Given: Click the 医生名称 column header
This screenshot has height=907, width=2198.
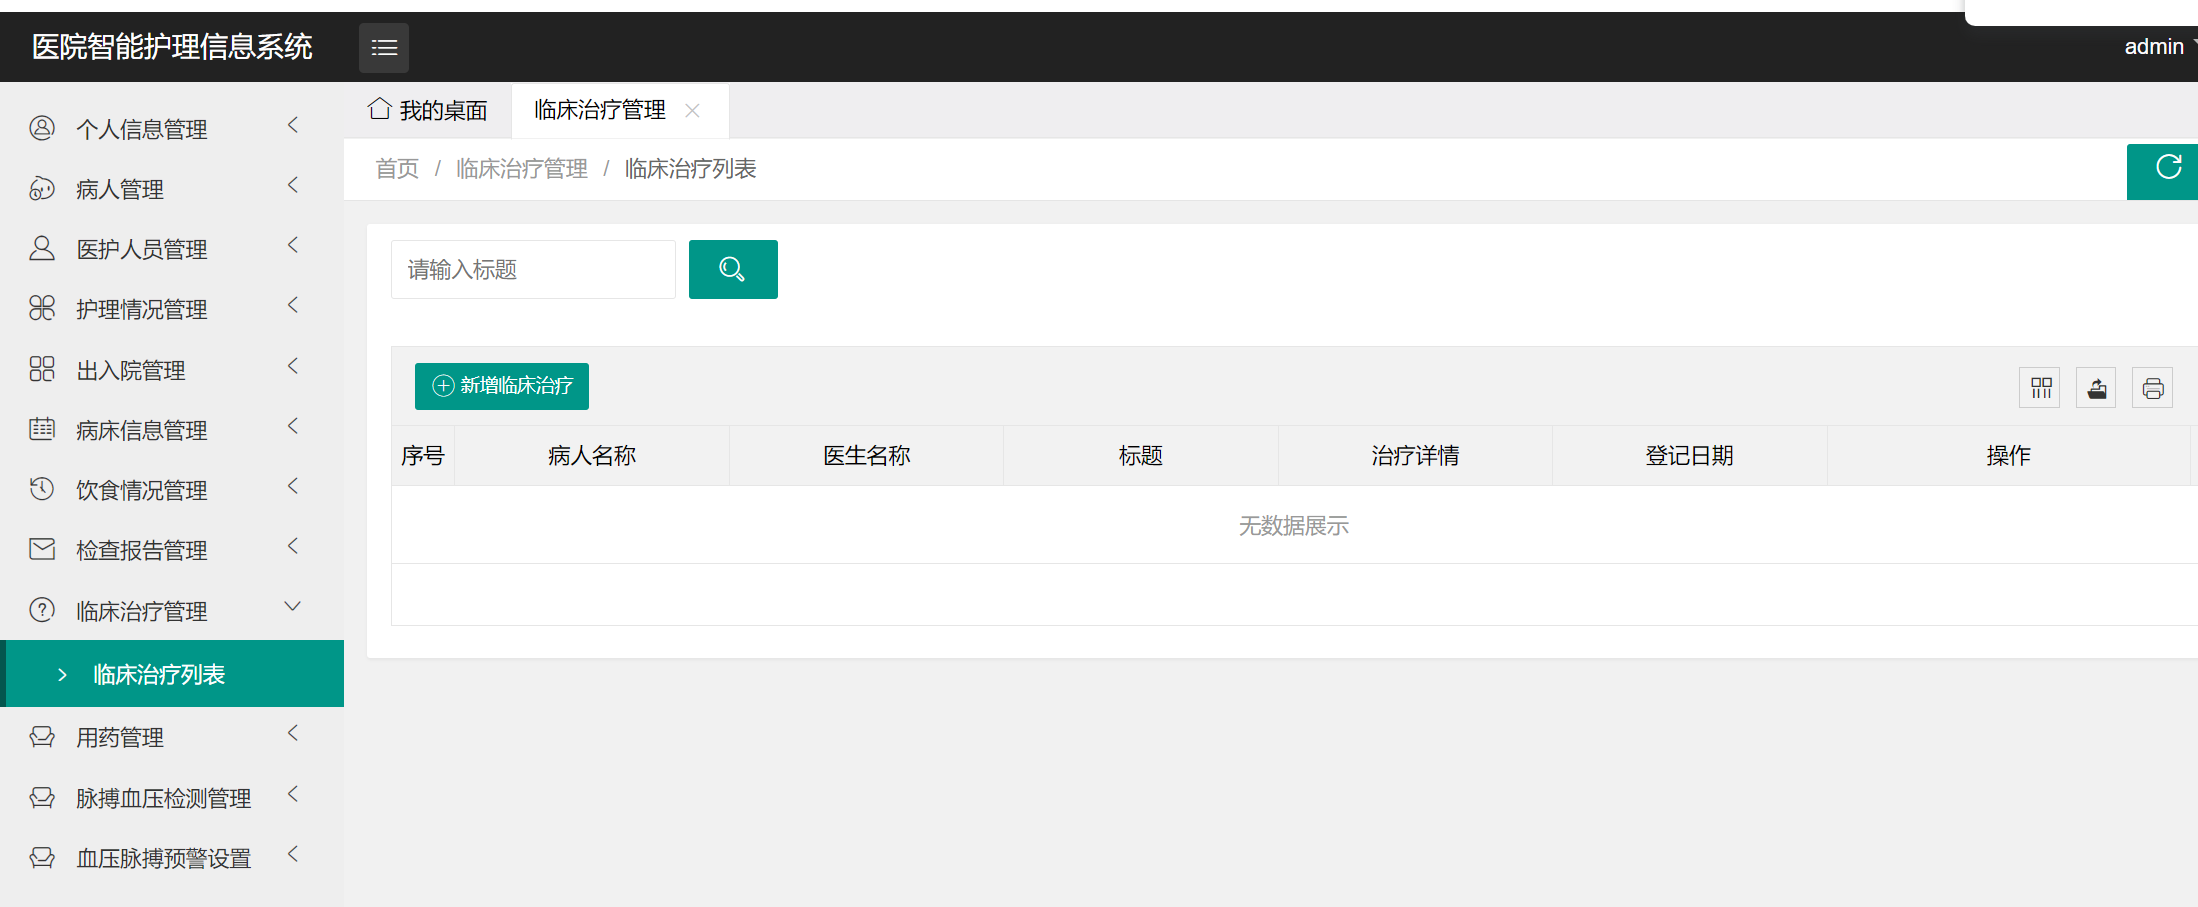Looking at the screenshot, I should pyautogui.click(x=867, y=456).
